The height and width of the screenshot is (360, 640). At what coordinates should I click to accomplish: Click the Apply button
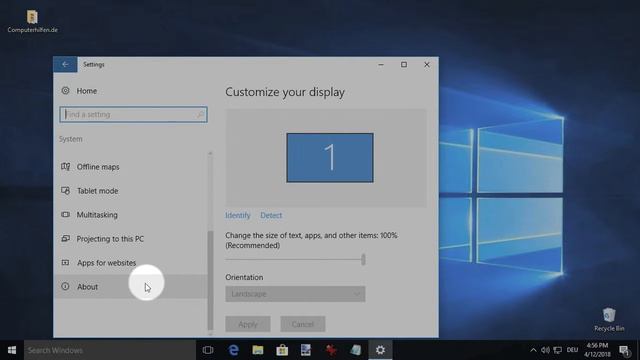[x=248, y=324]
